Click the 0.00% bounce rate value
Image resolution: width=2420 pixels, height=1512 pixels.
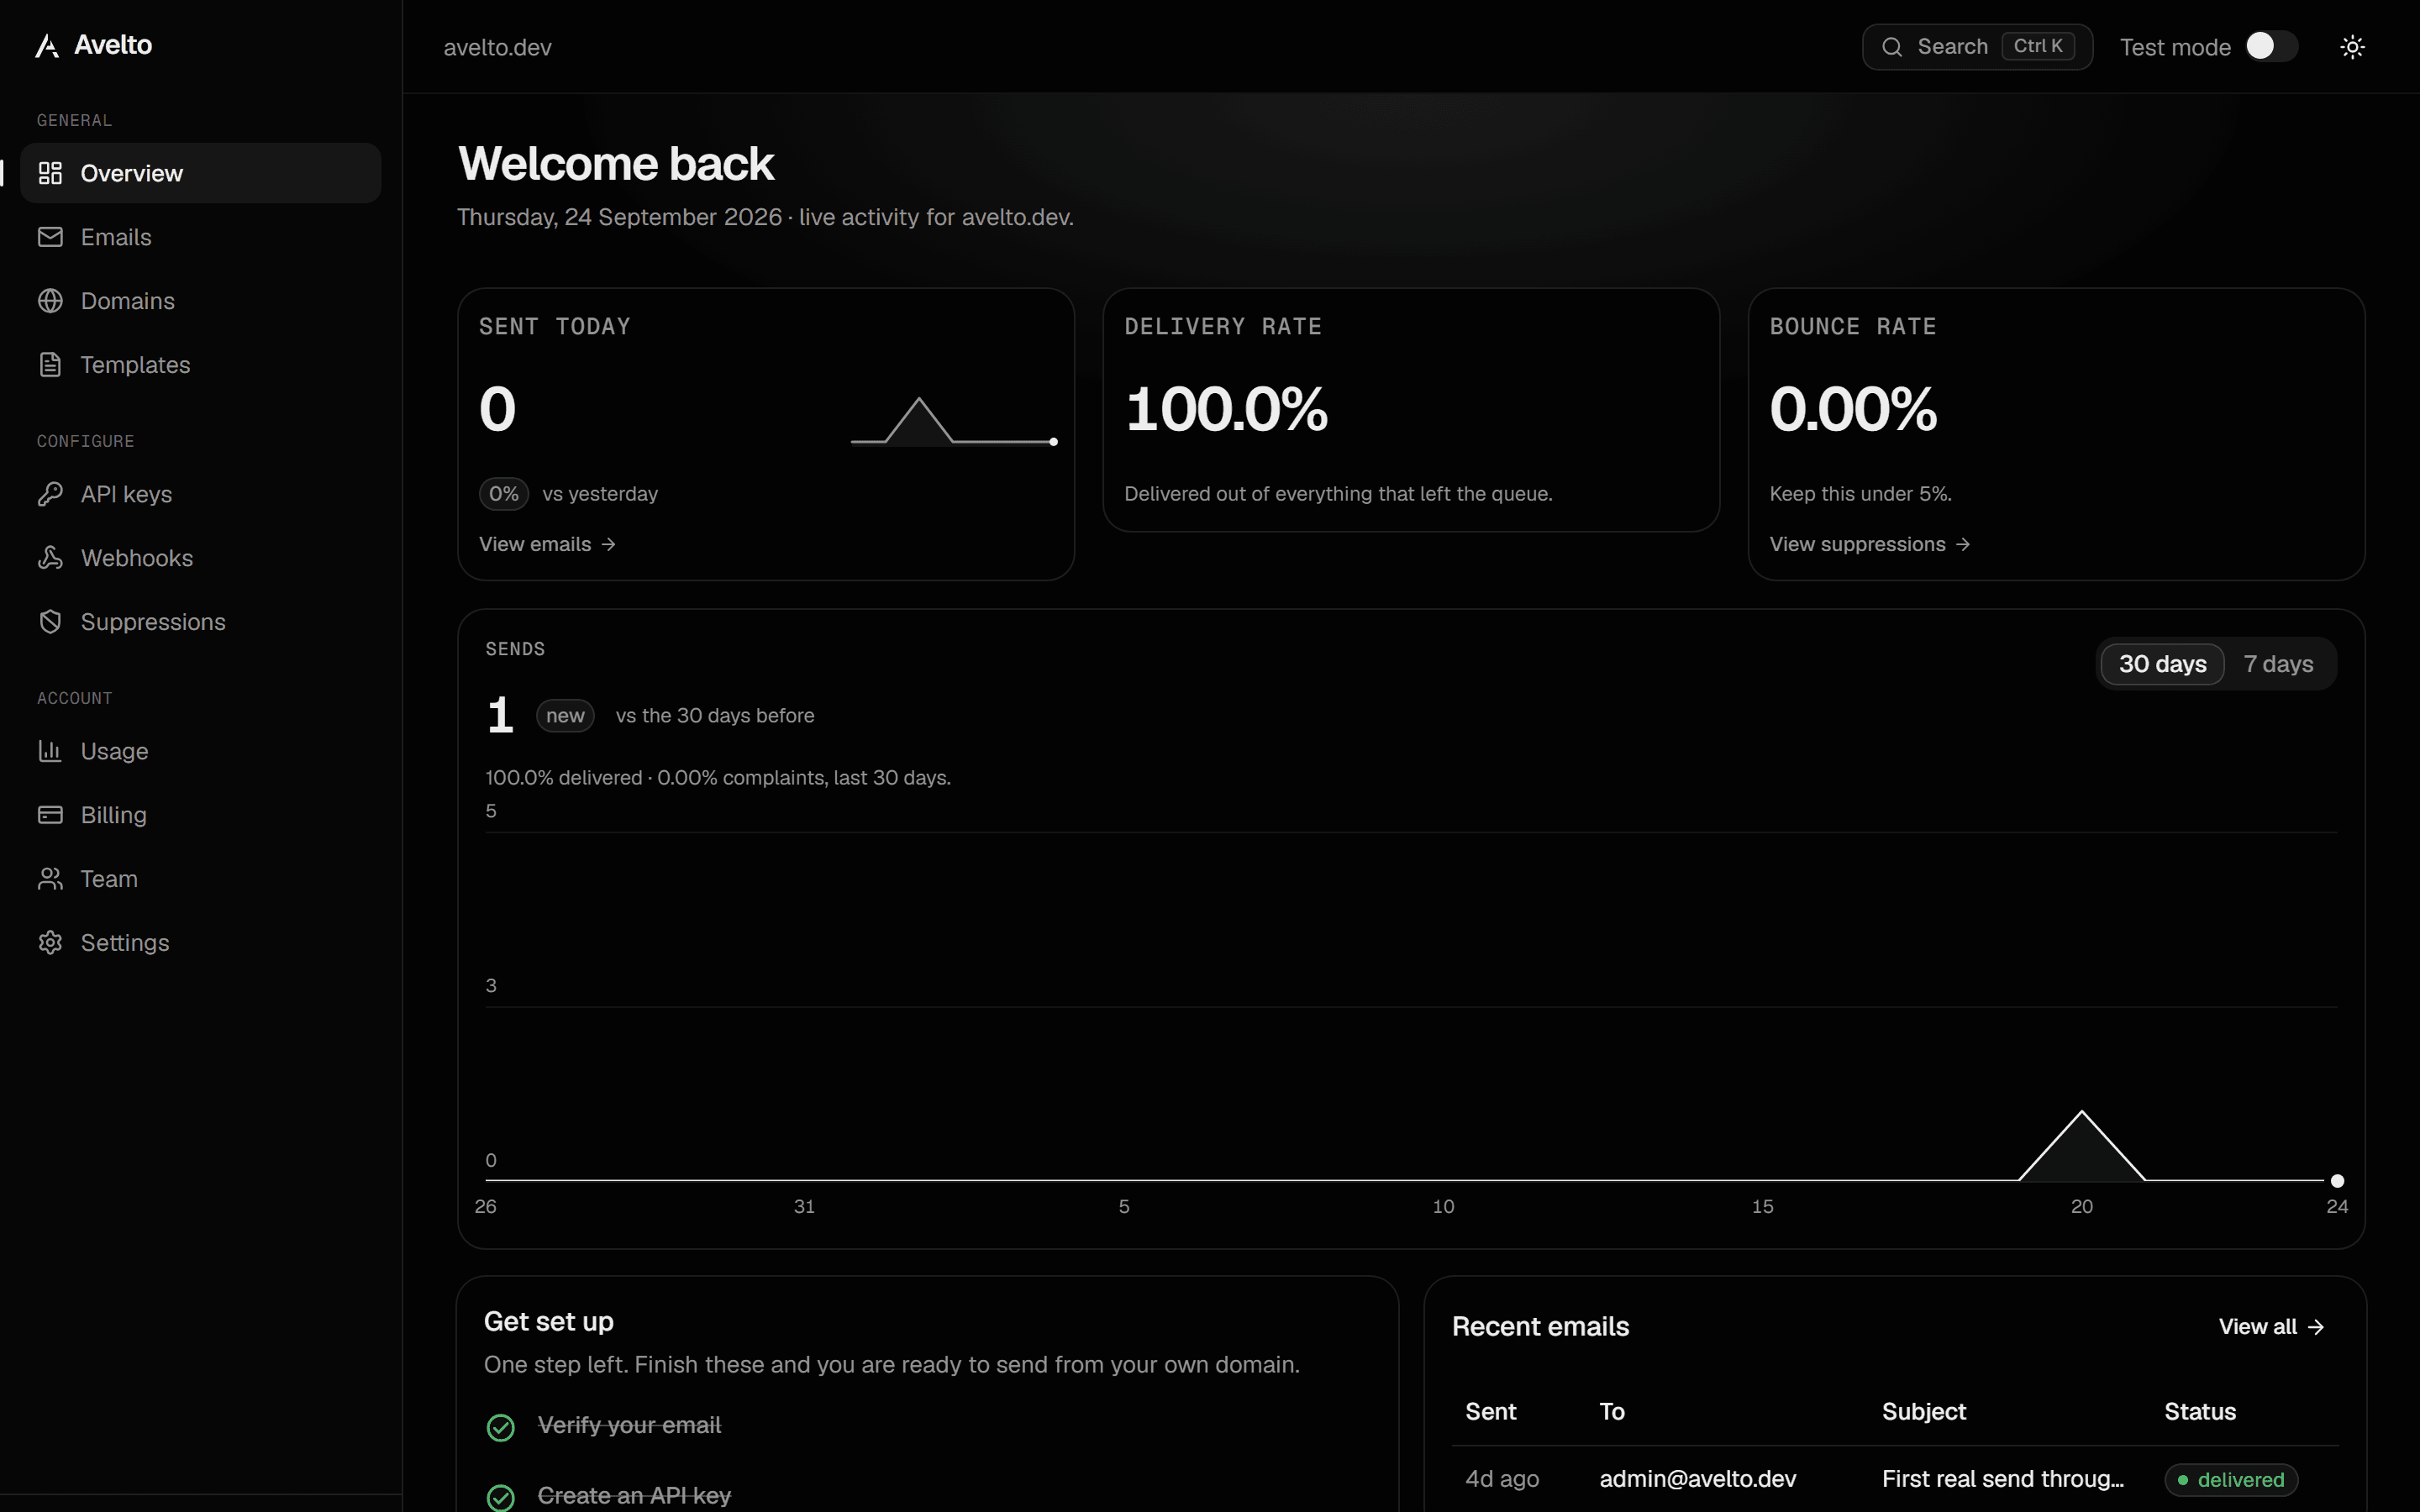[1853, 409]
